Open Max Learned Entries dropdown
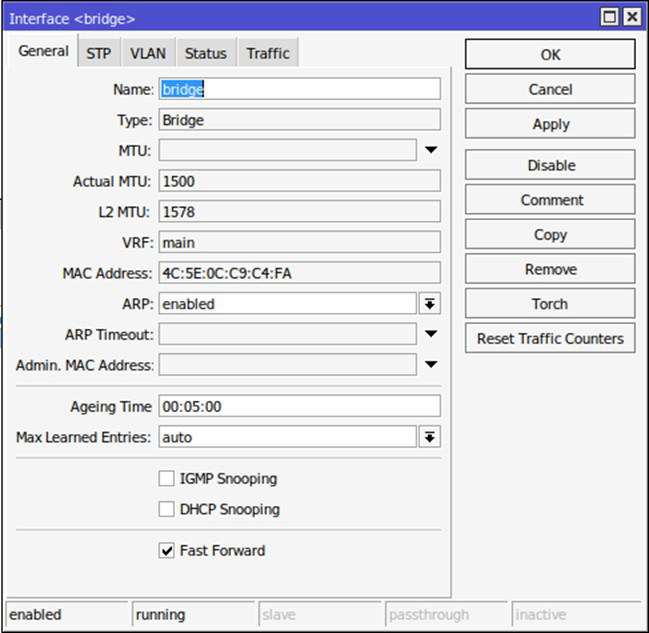The image size is (649, 633). pos(430,437)
